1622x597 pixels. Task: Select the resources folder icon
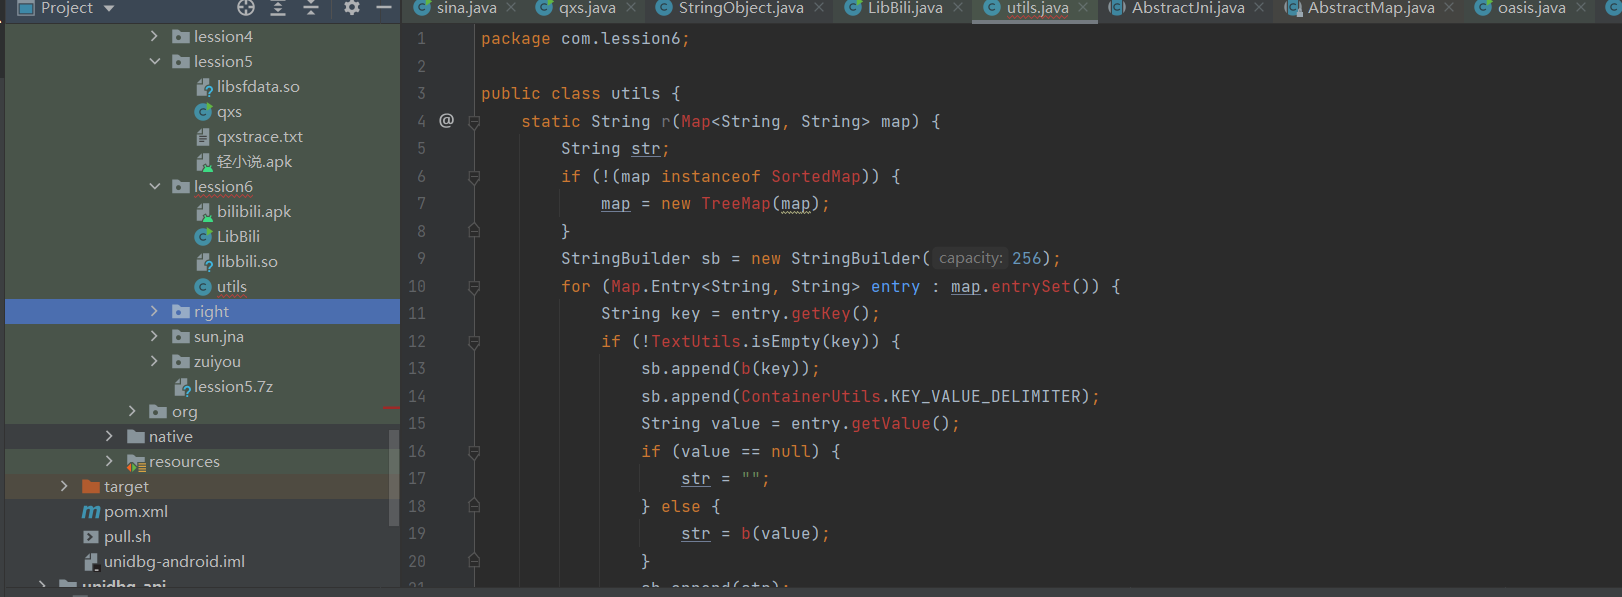click(136, 462)
